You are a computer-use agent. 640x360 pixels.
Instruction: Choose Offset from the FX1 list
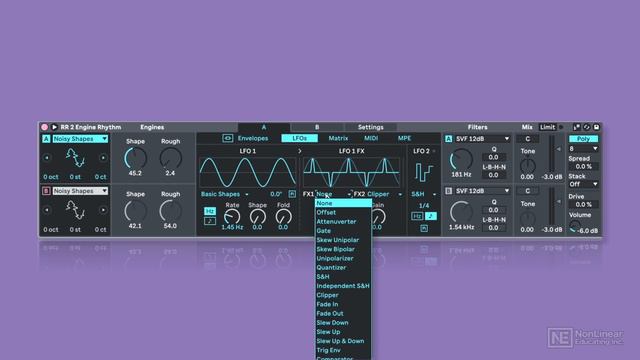click(x=343, y=213)
